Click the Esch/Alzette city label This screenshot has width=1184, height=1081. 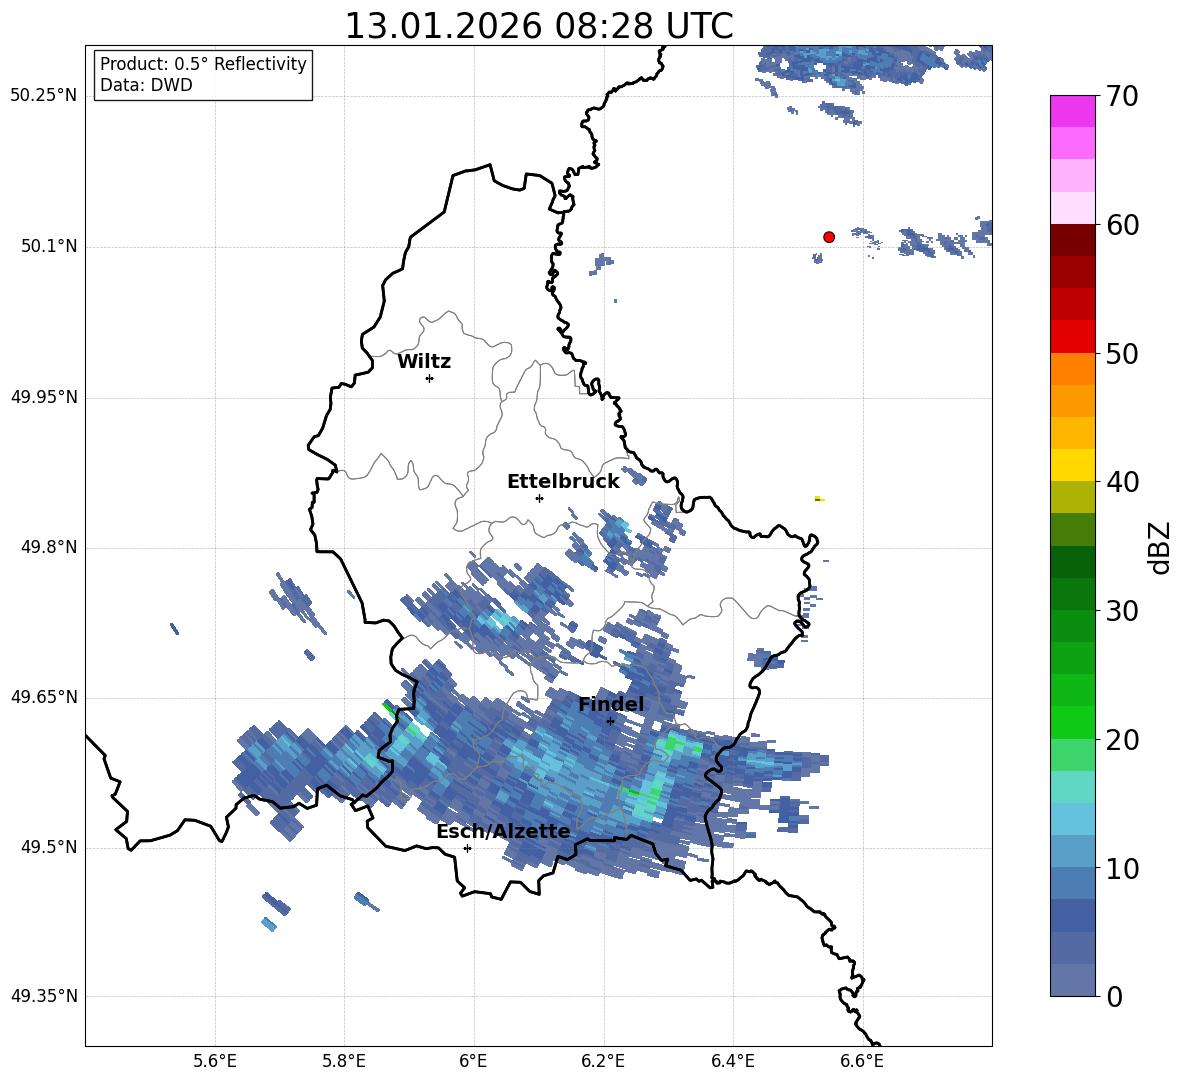click(x=503, y=831)
